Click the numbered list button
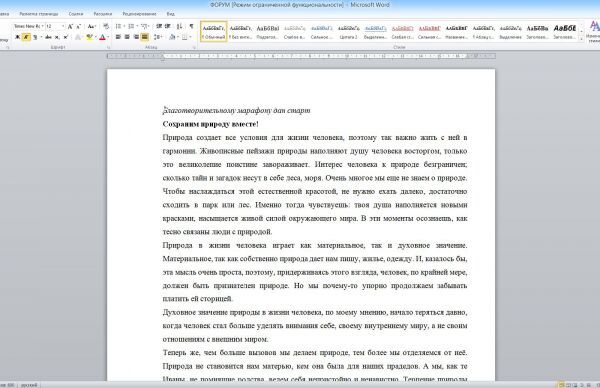The height and width of the screenshot is (388, 600). tap(132, 26)
